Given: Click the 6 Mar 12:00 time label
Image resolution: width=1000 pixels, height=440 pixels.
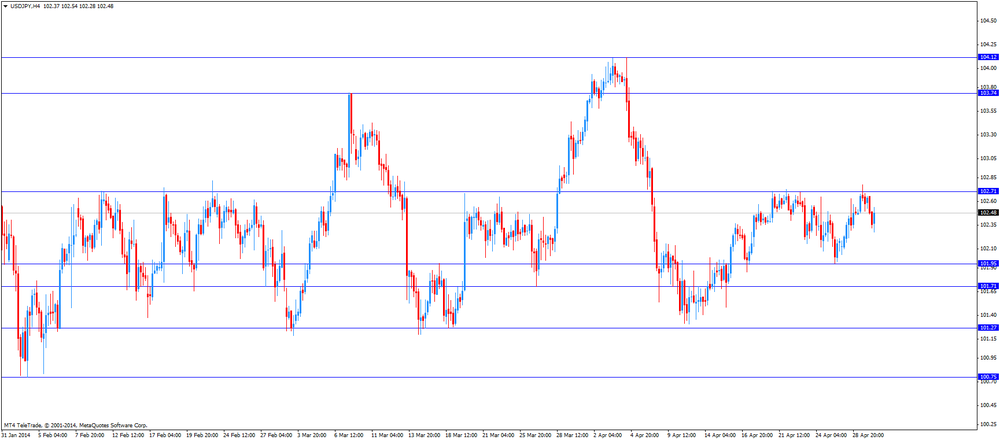Looking at the screenshot, I should tap(349, 436).
